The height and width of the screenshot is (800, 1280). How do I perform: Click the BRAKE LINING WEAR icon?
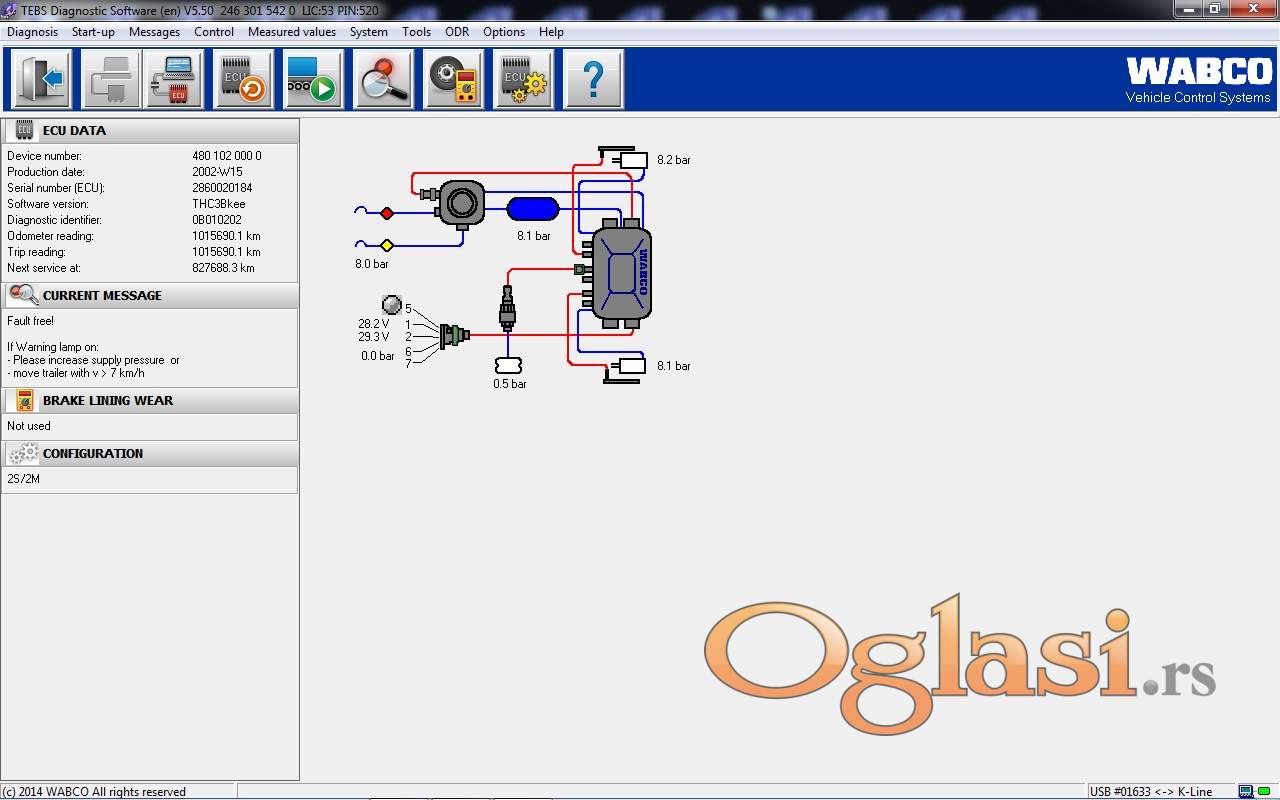click(x=24, y=400)
